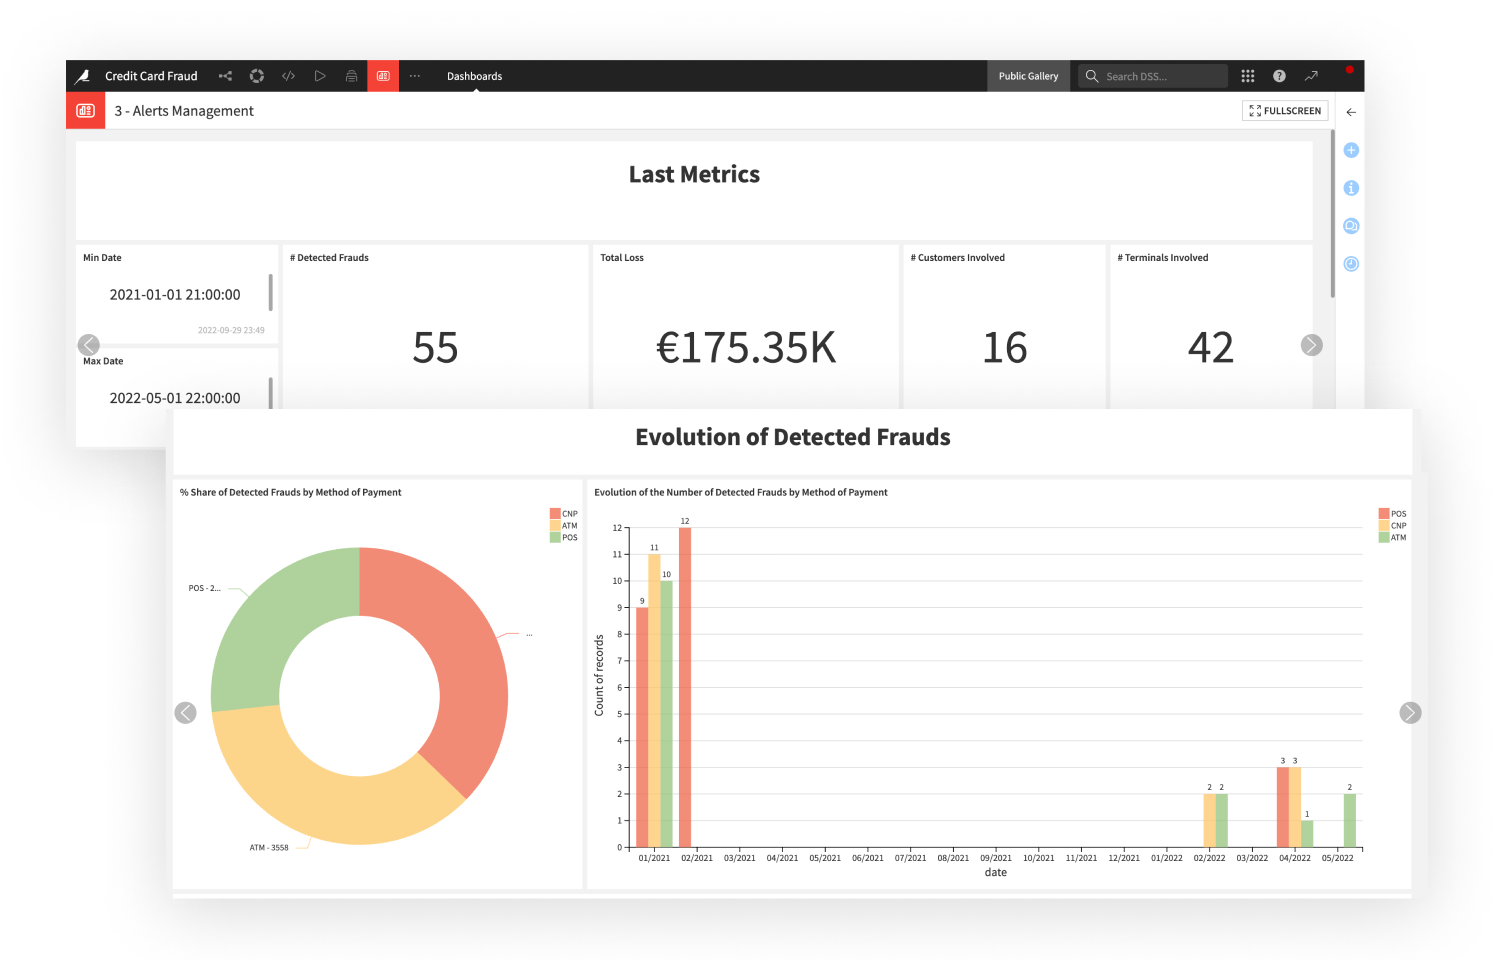
Task: Click the 16 customers involved value
Action: (1005, 348)
